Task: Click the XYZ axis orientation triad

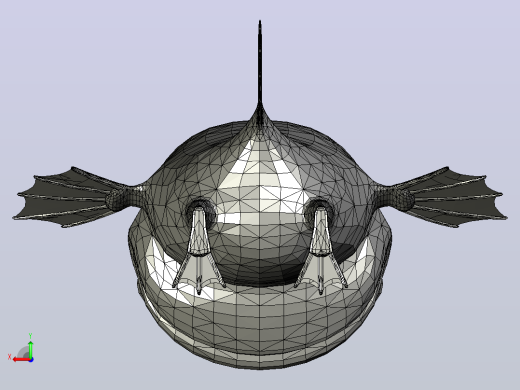Action: (x=21, y=348)
